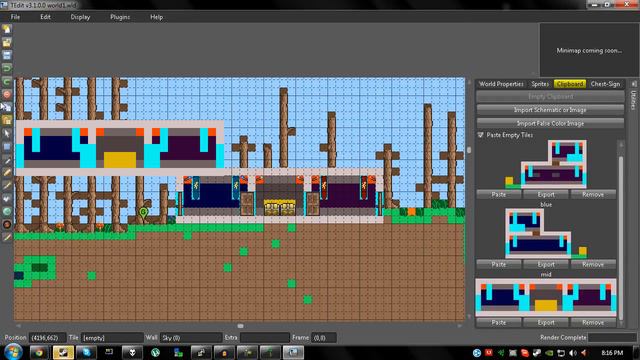
Task: Click the red circular delete icon
Action: click(x=7, y=94)
